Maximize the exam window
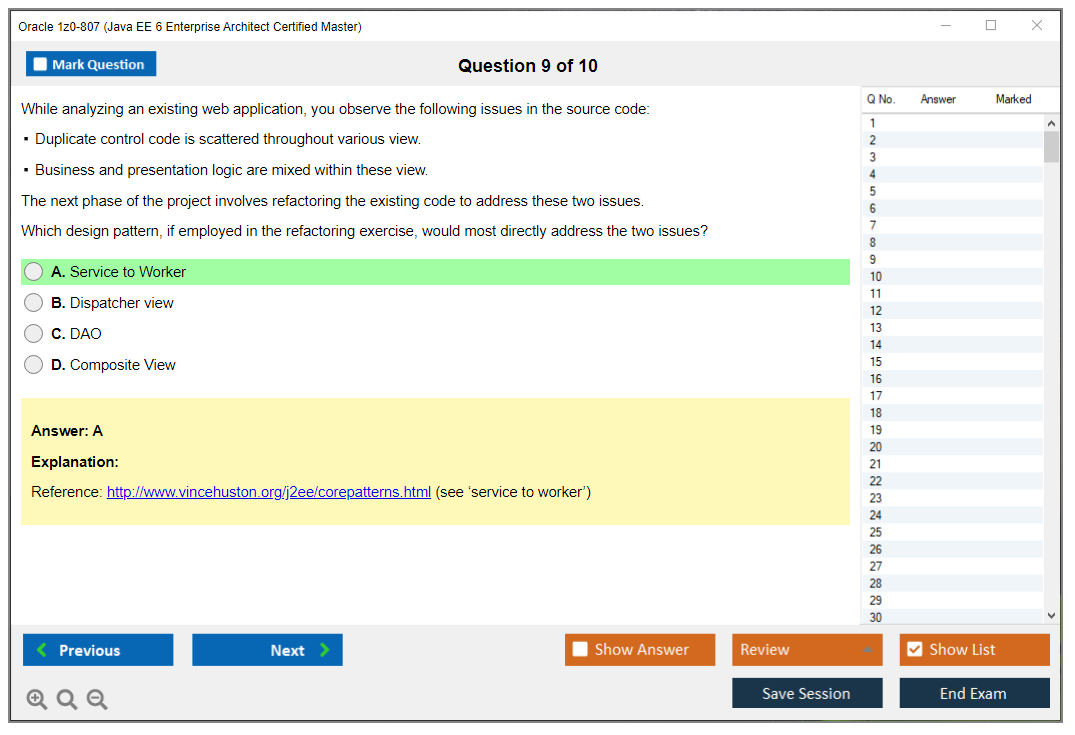The image size is (1075, 735). tap(991, 26)
